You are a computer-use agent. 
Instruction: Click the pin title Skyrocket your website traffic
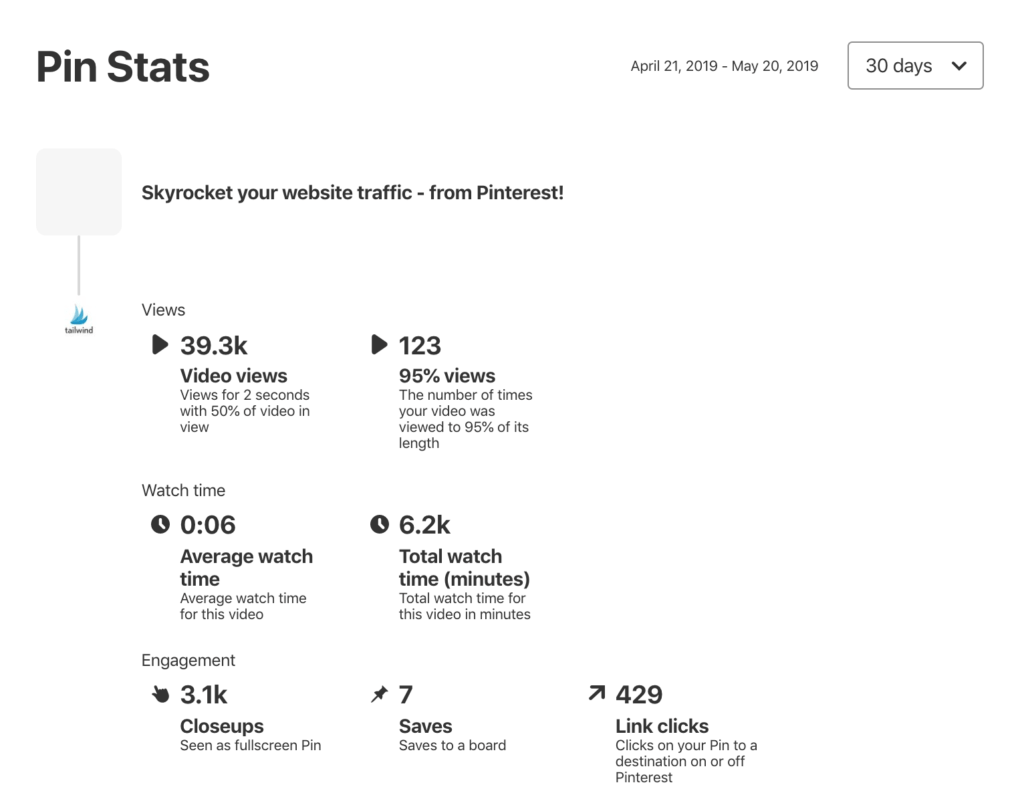click(353, 193)
